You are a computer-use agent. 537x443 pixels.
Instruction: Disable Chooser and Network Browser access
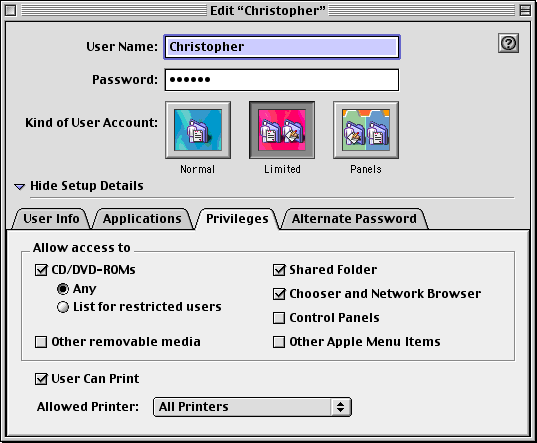point(279,294)
